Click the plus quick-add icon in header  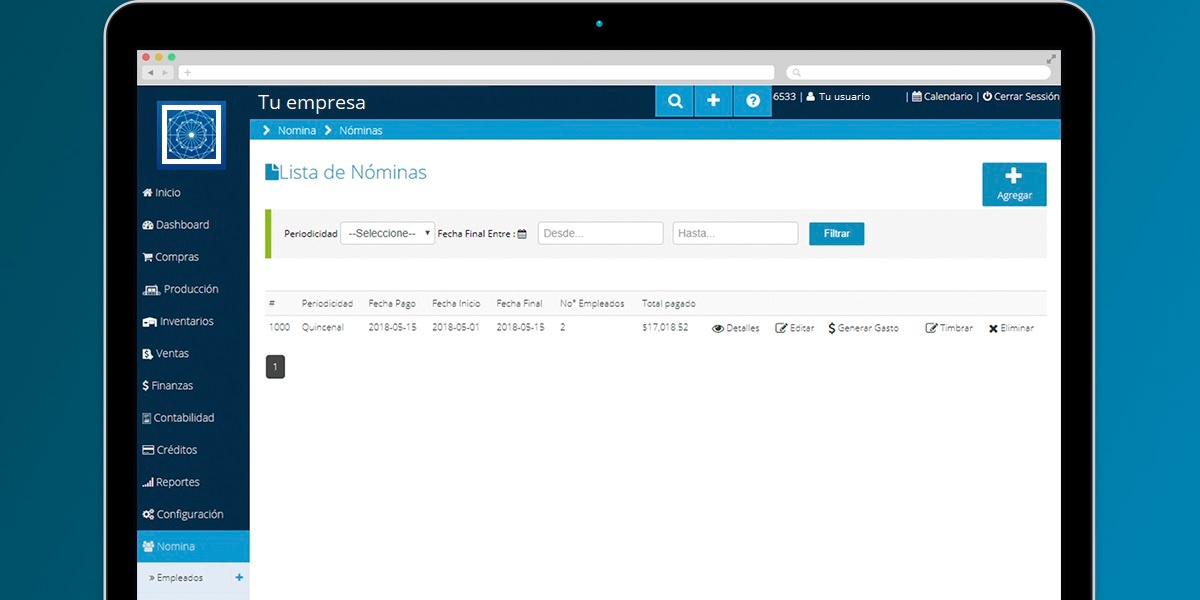click(x=713, y=101)
